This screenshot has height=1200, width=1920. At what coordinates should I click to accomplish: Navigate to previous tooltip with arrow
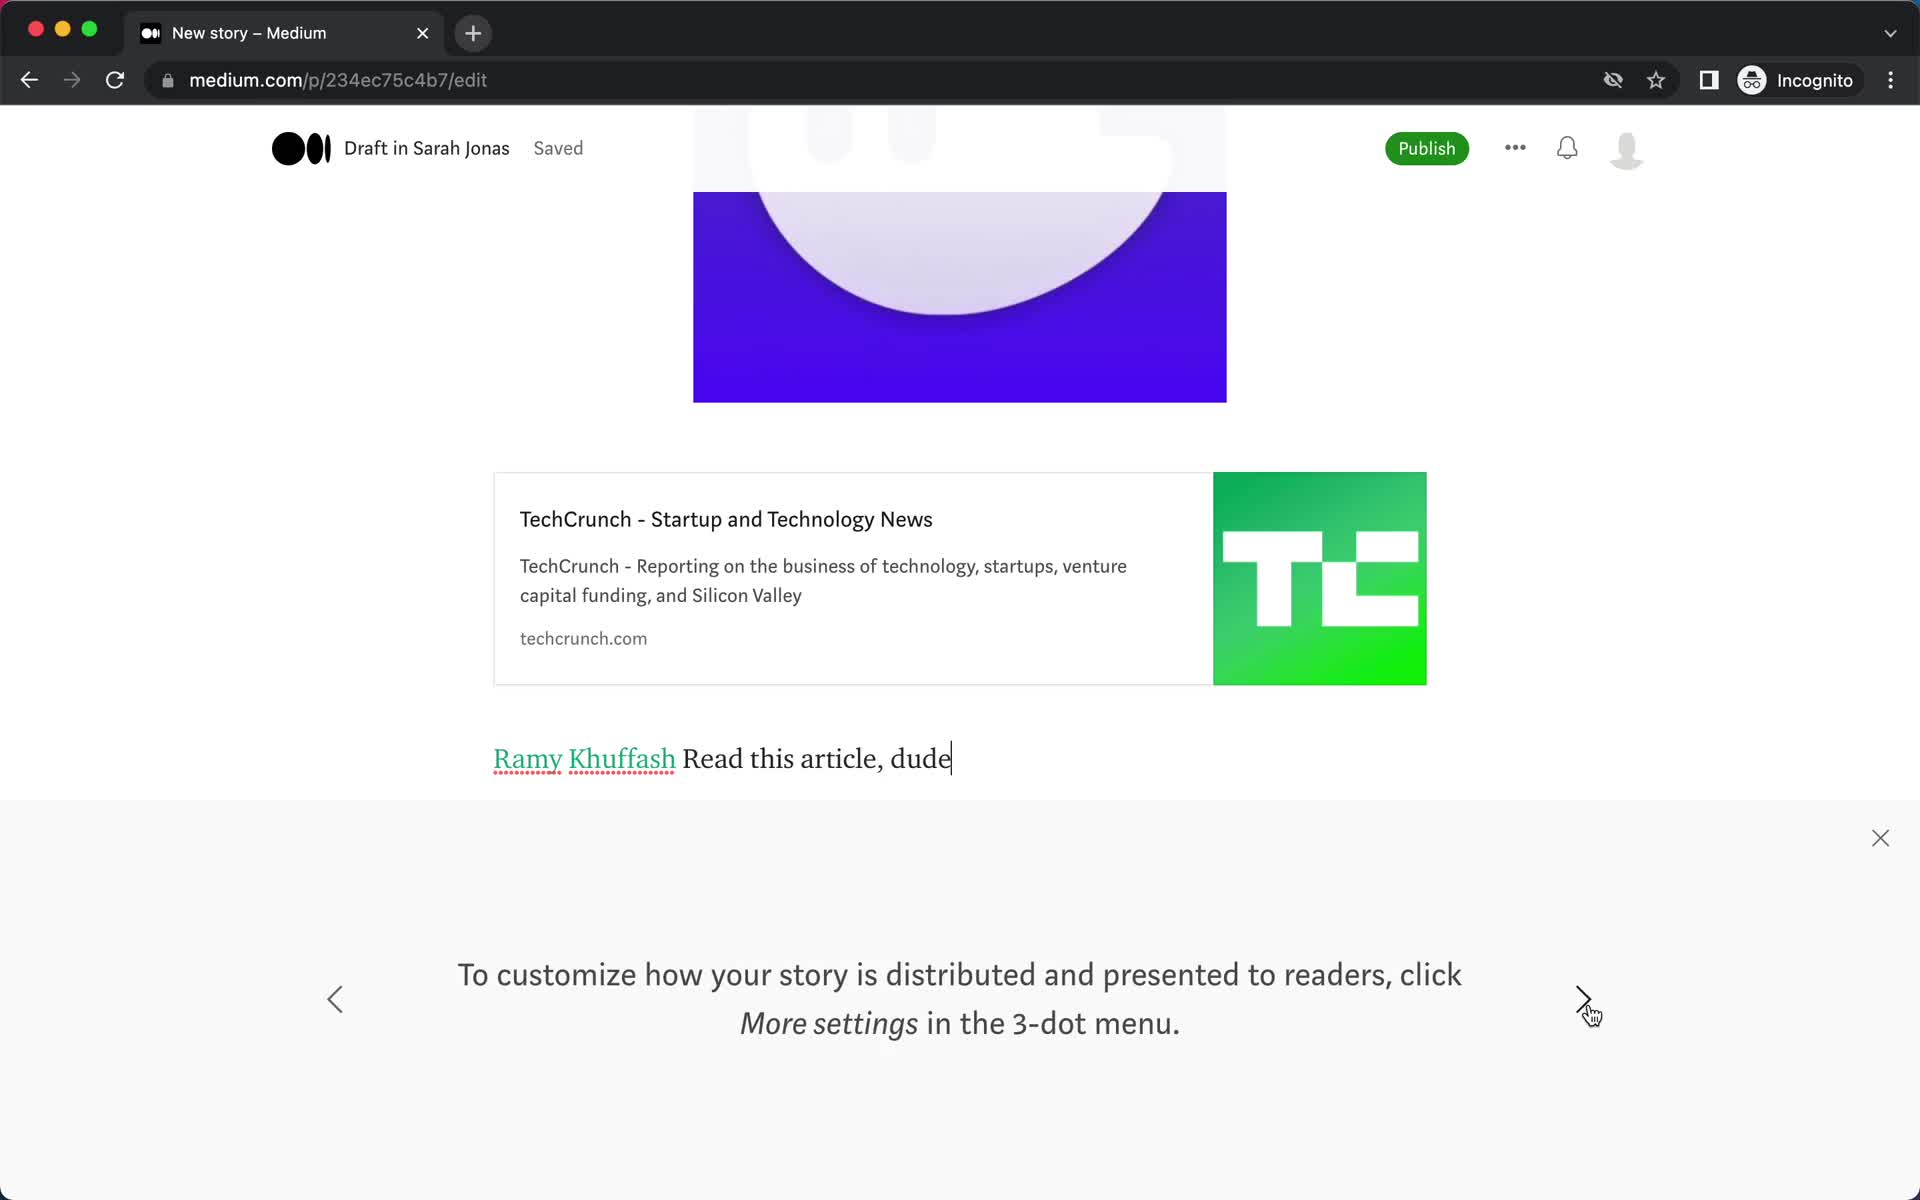[336, 1000]
